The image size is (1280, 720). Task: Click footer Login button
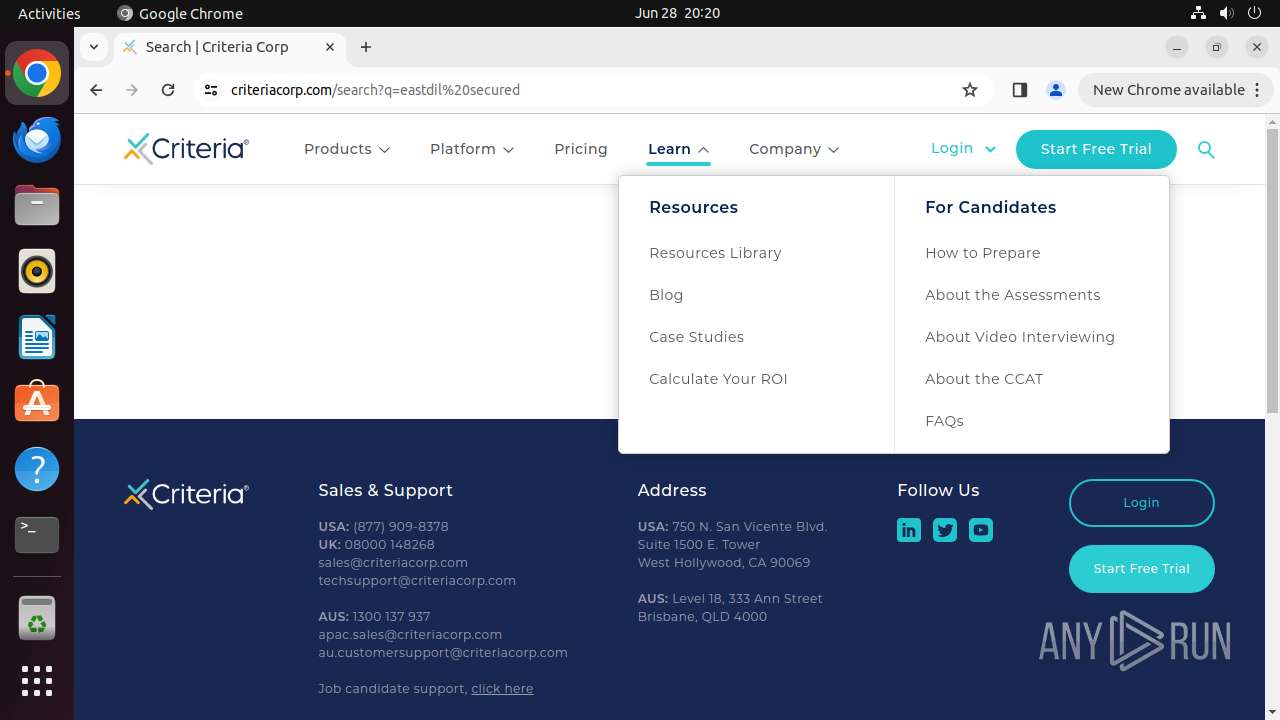click(x=1141, y=503)
